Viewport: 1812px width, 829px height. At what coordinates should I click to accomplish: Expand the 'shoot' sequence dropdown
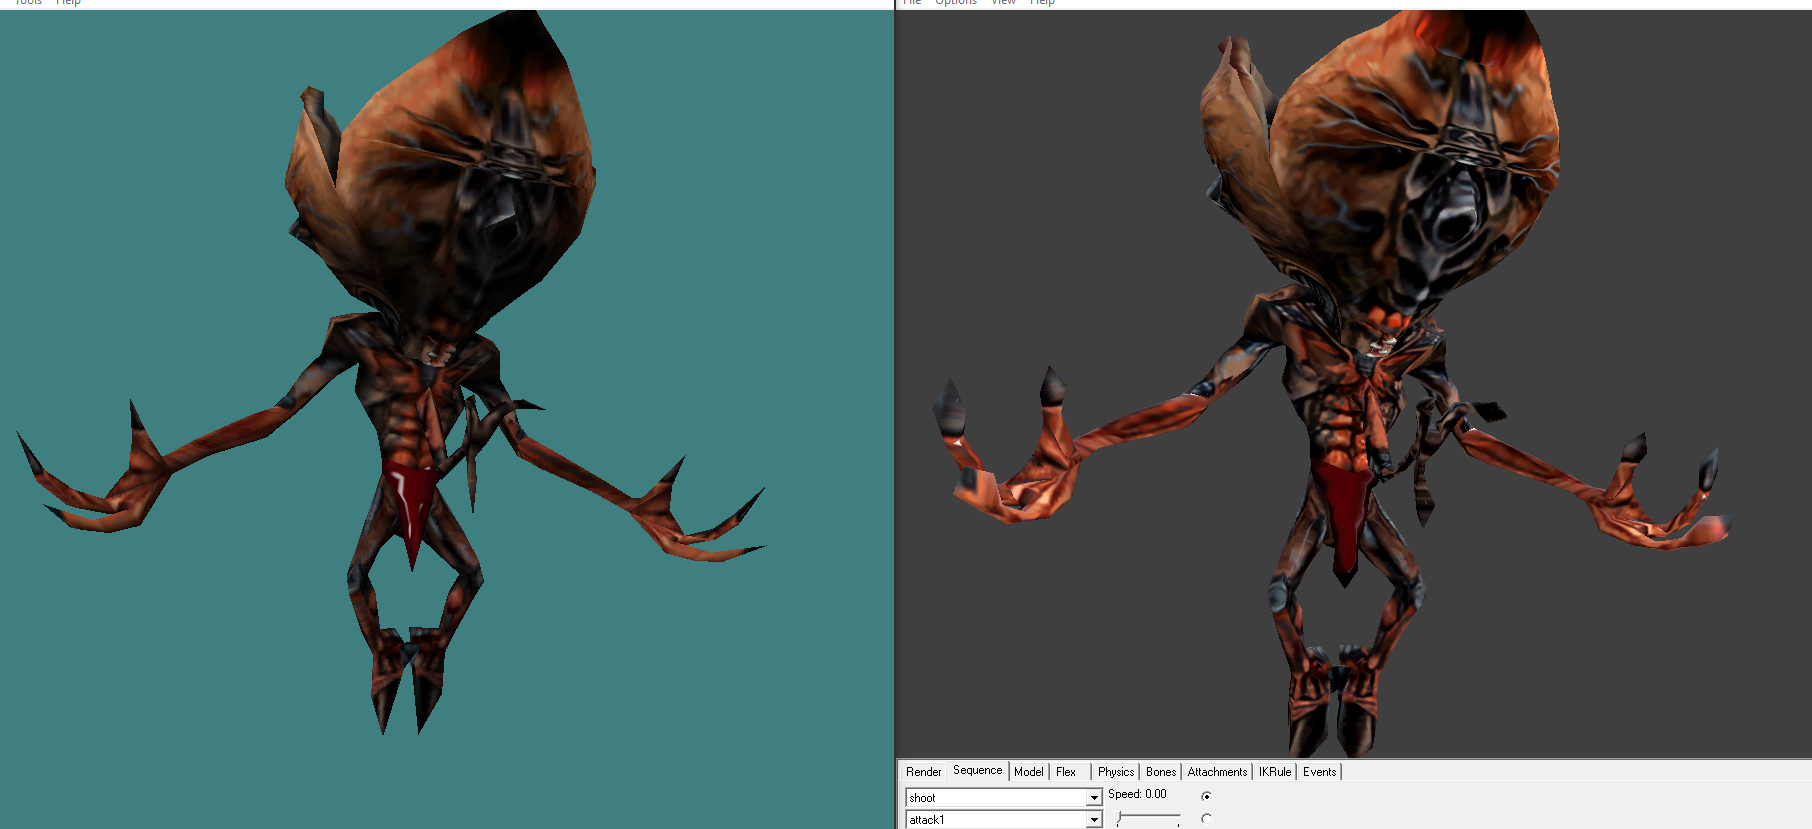1094,798
